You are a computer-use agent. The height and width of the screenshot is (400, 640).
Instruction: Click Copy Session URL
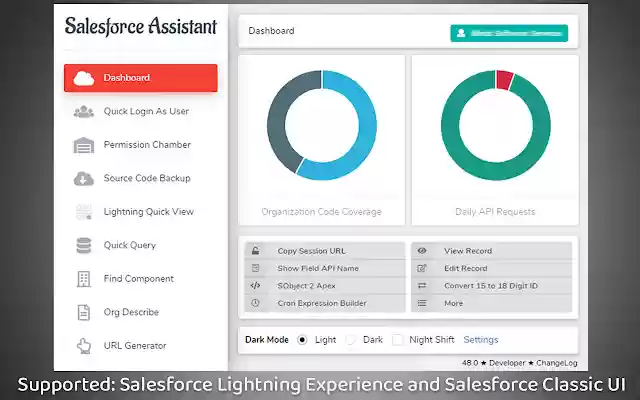[x=325, y=251]
